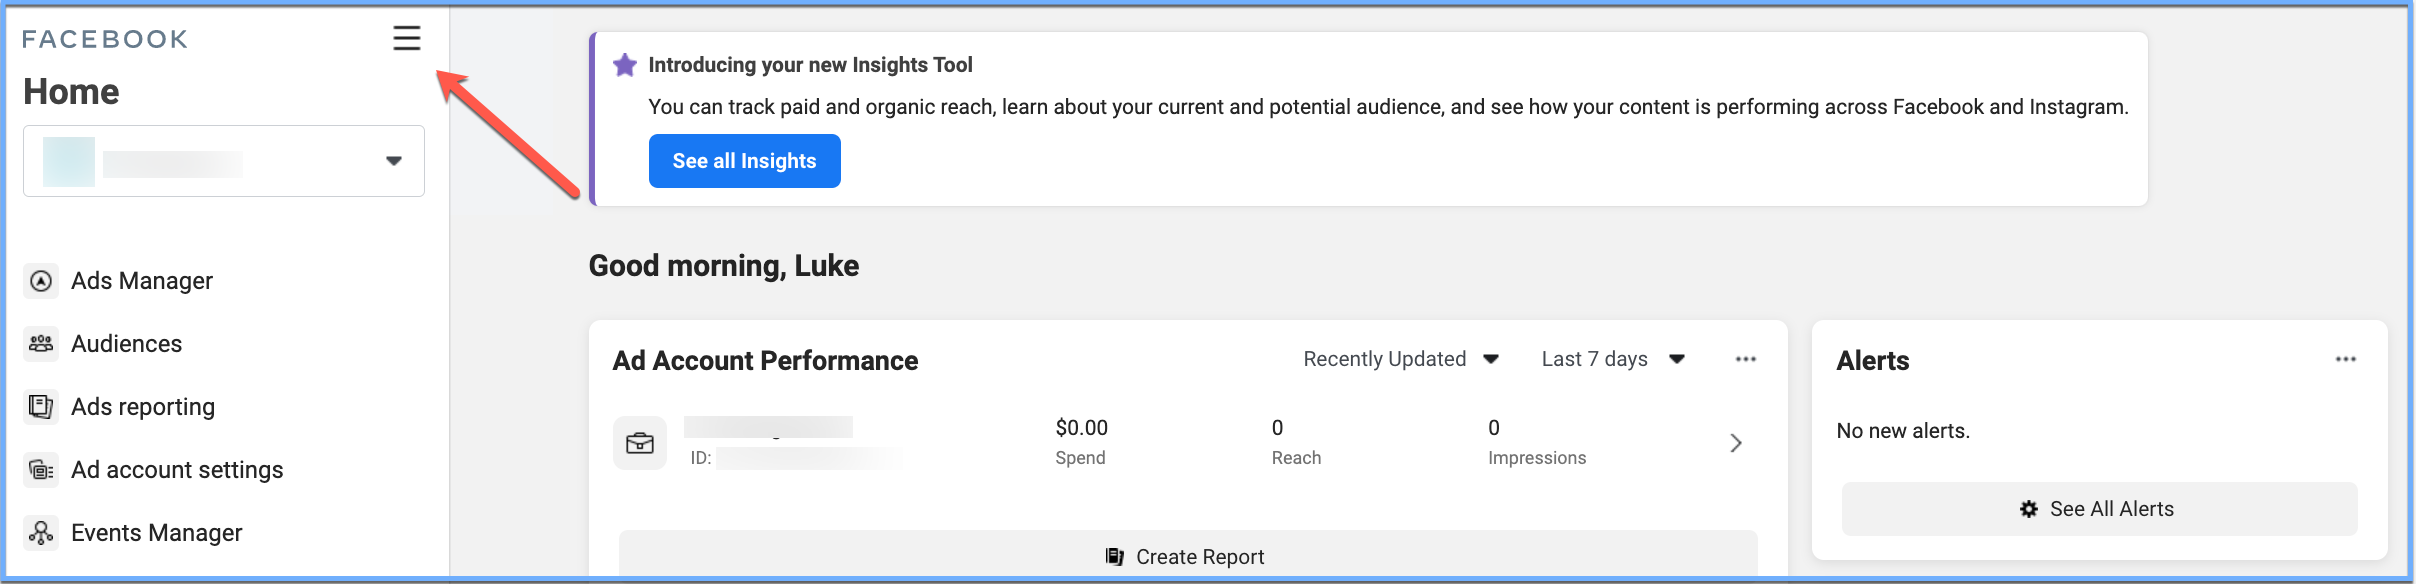Click the Ads Manager compass icon

tap(41, 281)
